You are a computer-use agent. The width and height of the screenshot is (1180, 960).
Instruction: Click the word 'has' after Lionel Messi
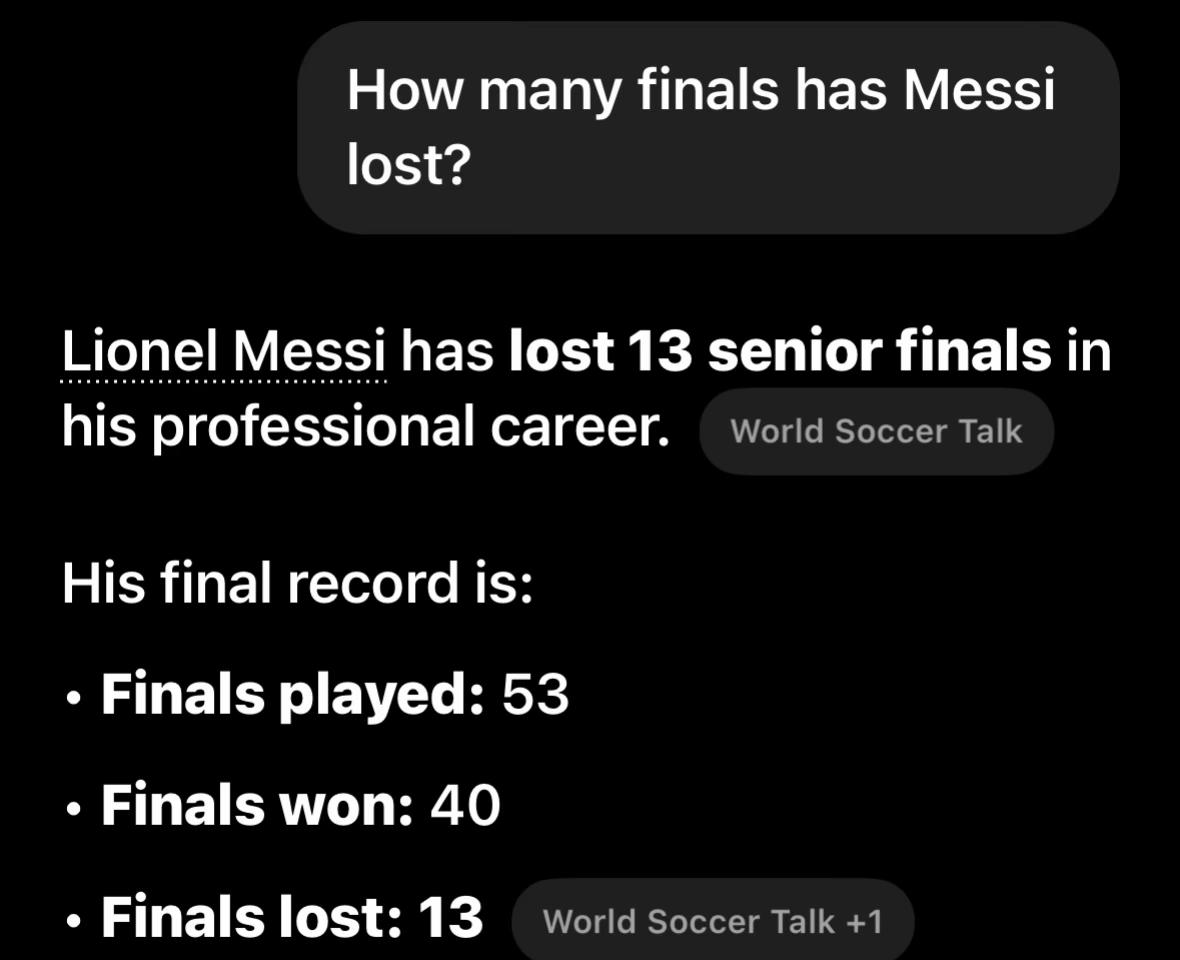tap(447, 351)
